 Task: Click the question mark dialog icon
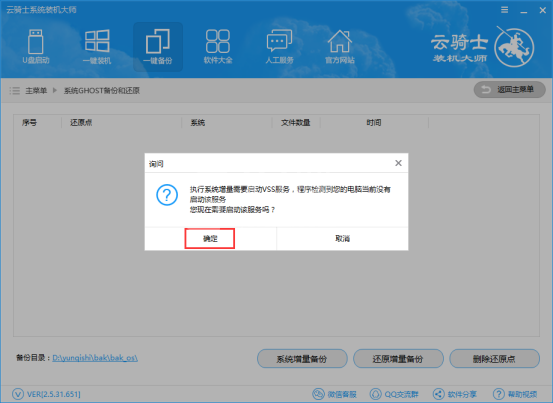pyautogui.click(x=167, y=195)
